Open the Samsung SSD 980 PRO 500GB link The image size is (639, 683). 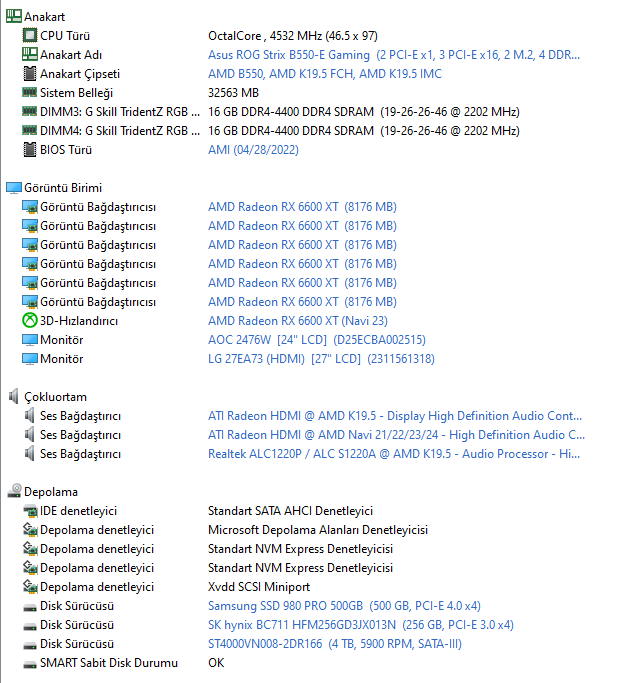(344, 606)
